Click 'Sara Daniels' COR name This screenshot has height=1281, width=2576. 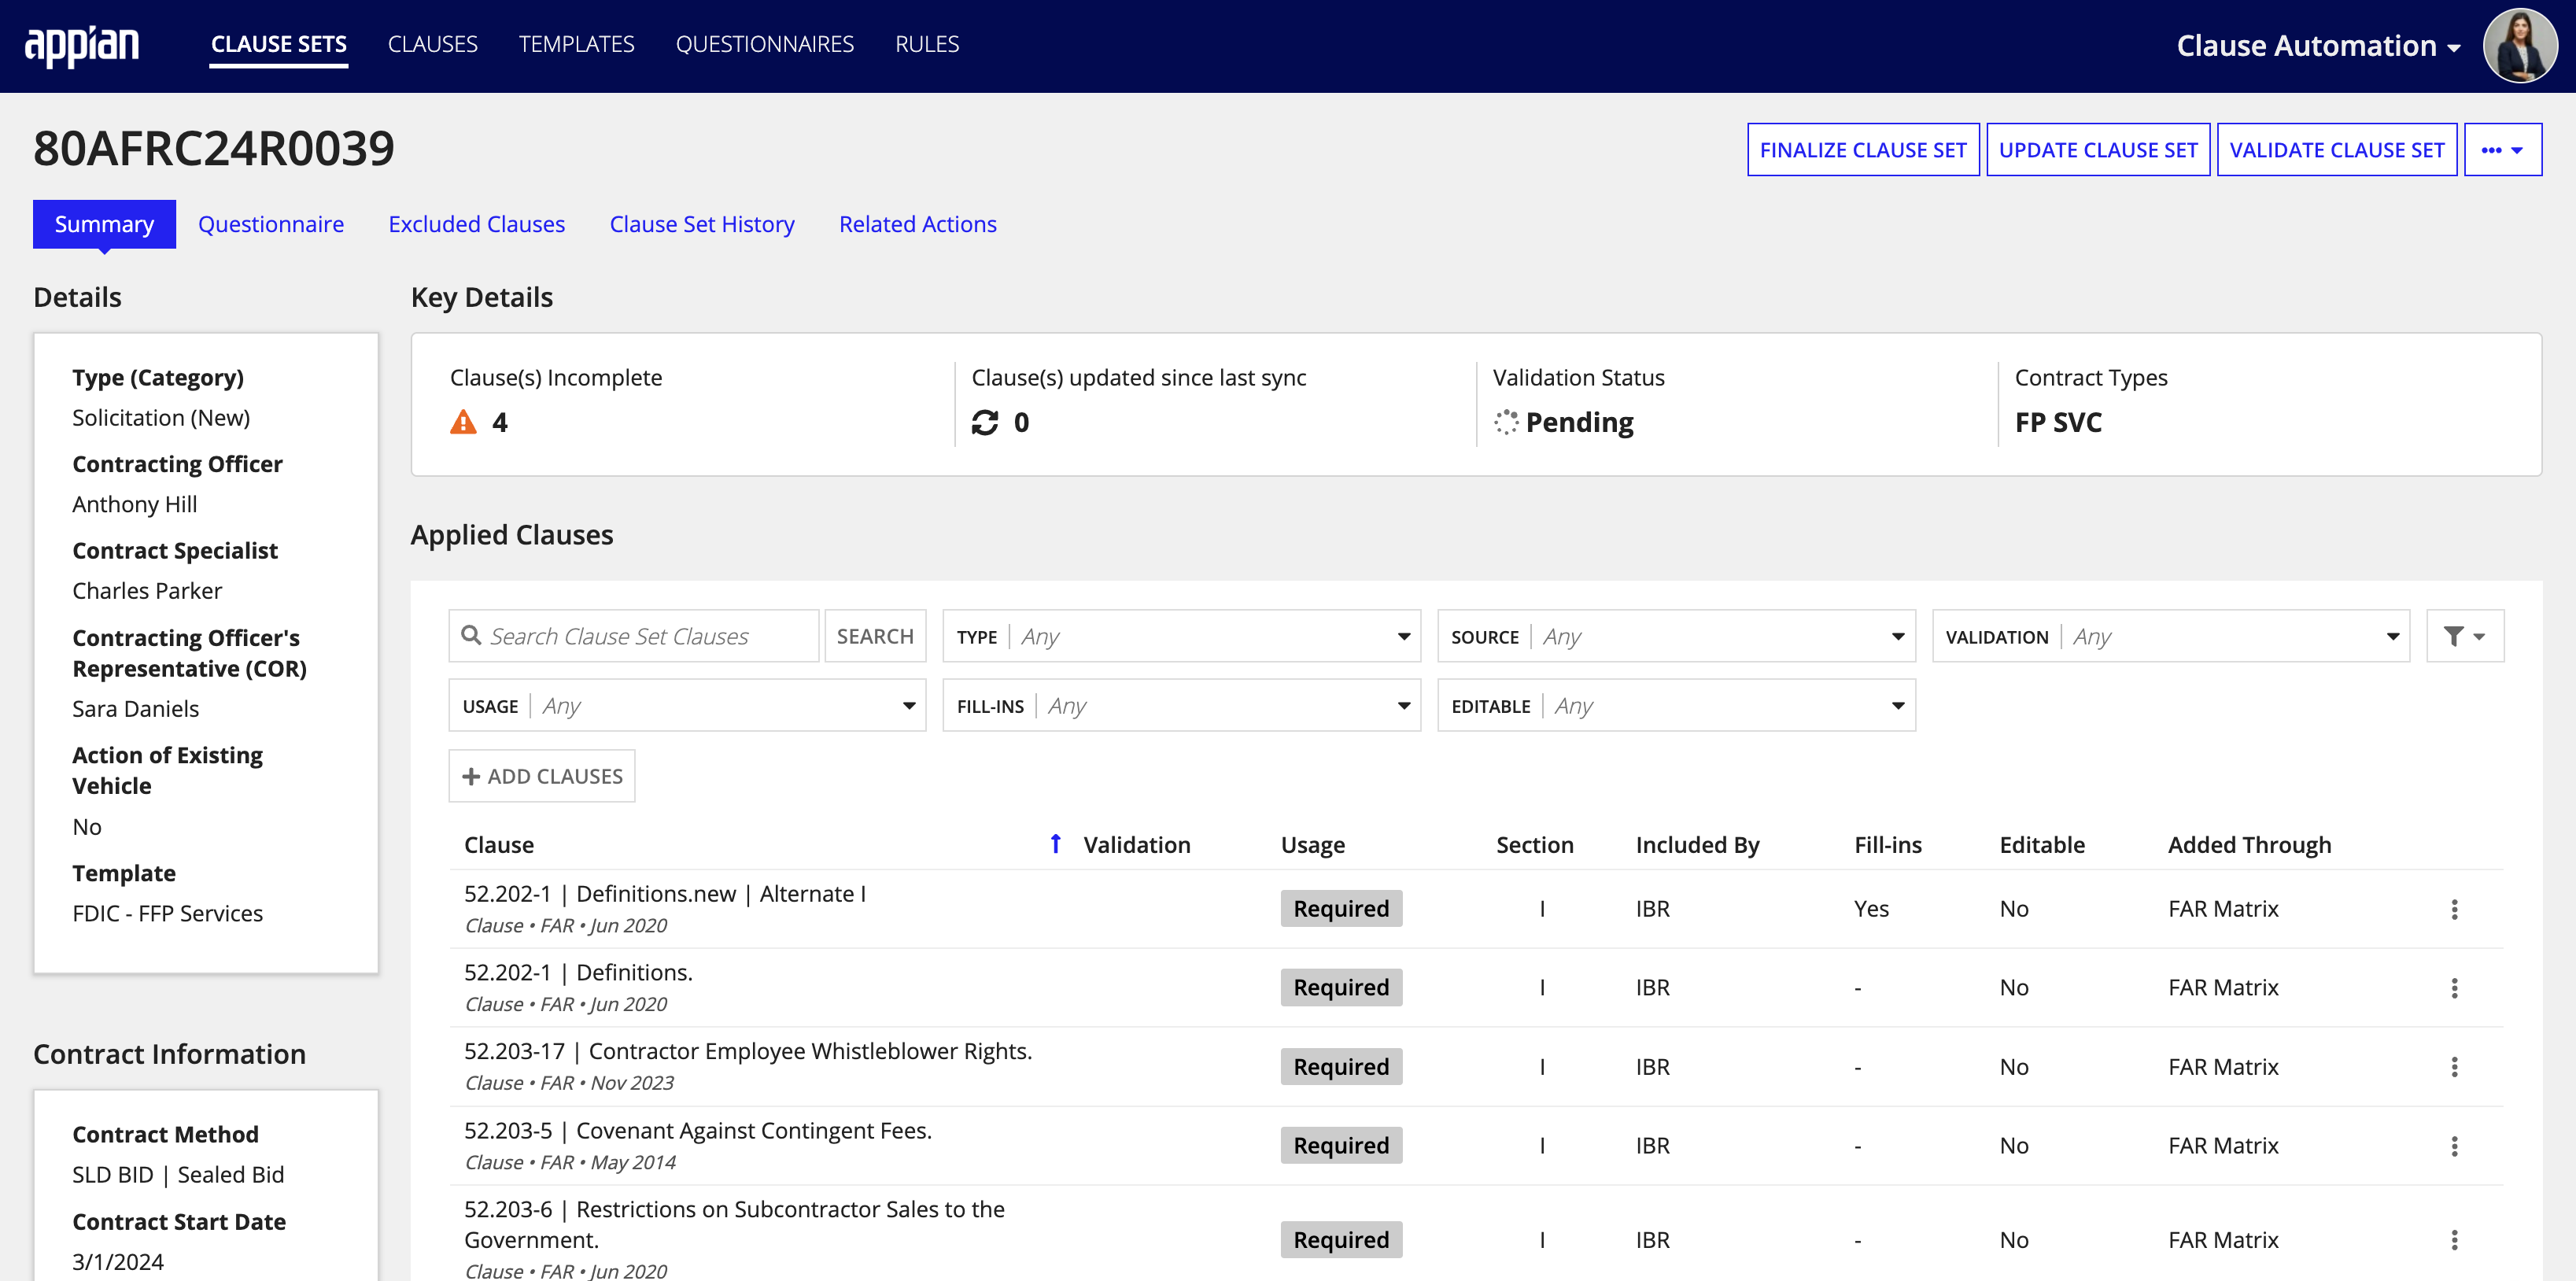[136, 709]
